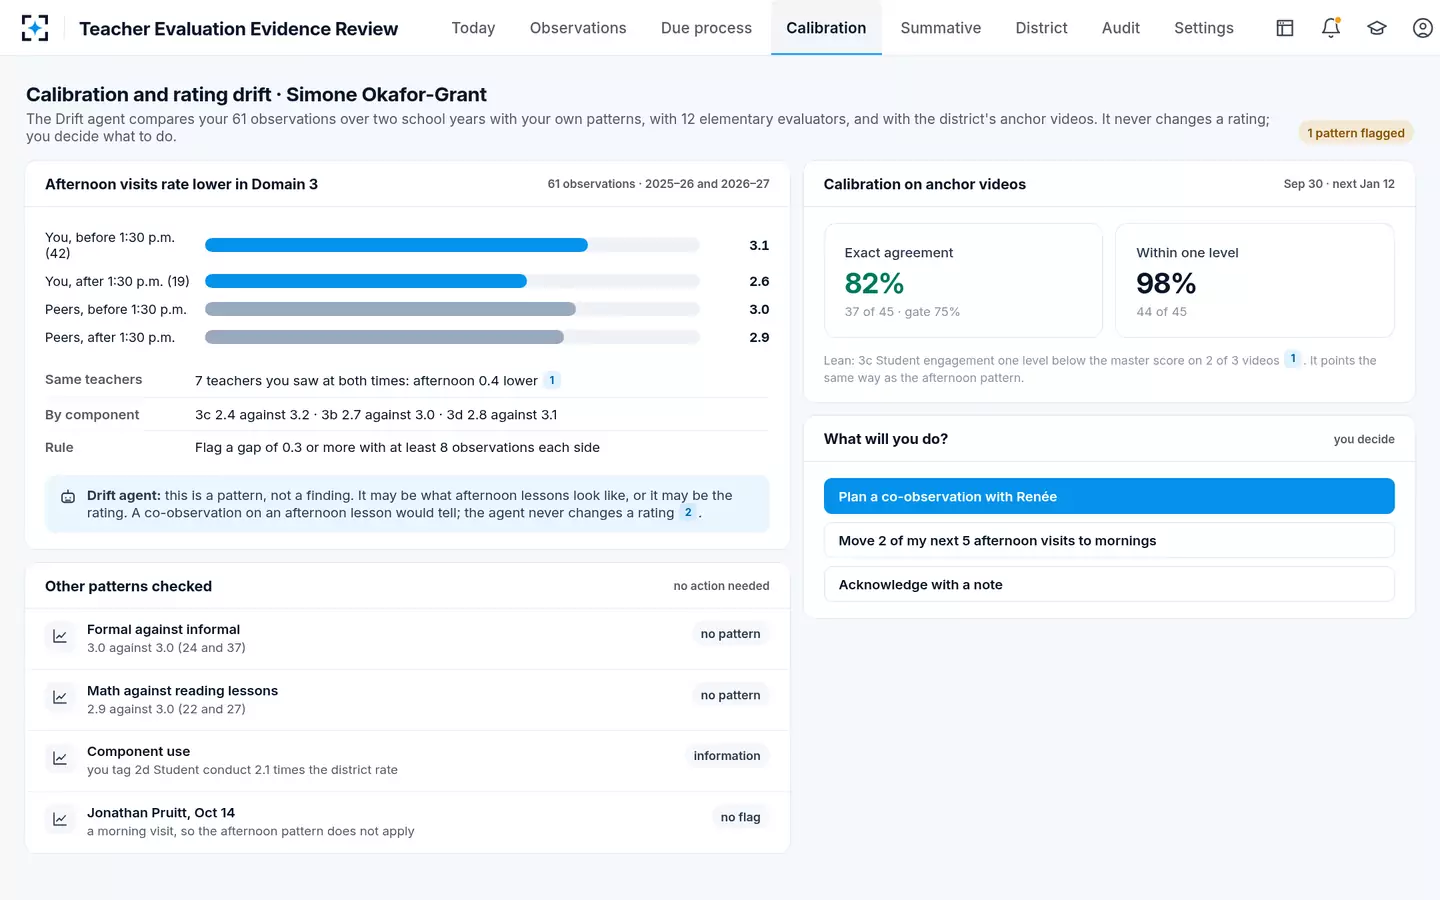
Task: Click the 'no flag' badge for Jonathan Pruitt
Action: tap(740, 817)
